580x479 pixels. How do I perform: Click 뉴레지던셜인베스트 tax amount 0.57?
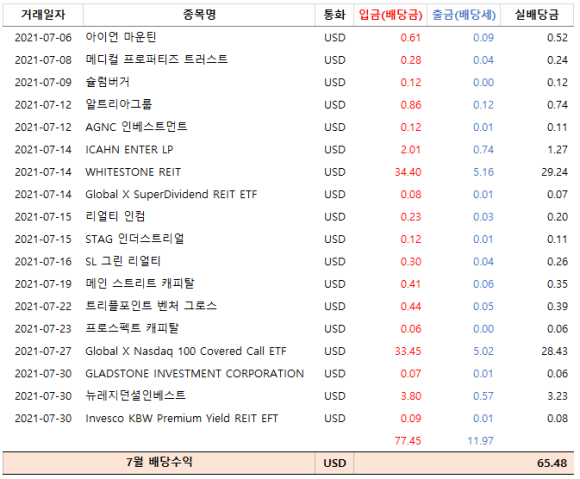point(483,396)
